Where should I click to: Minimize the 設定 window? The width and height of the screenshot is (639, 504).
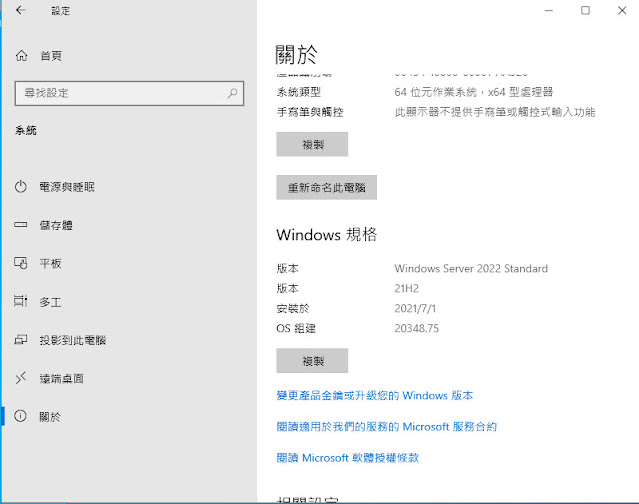click(549, 11)
